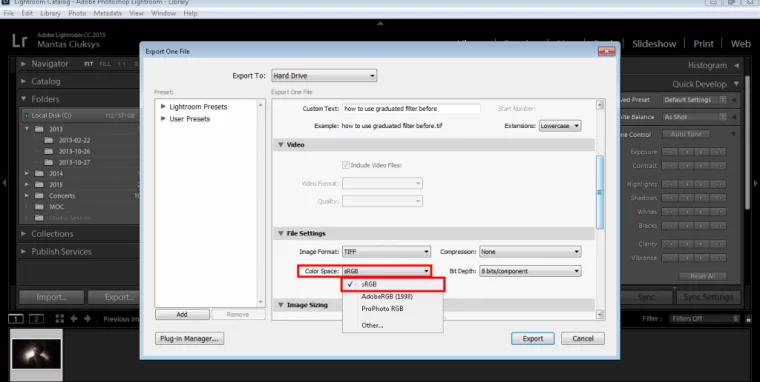This screenshot has height=382, width=760.
Task: Open the Window menu
Action: pos(163,13)
